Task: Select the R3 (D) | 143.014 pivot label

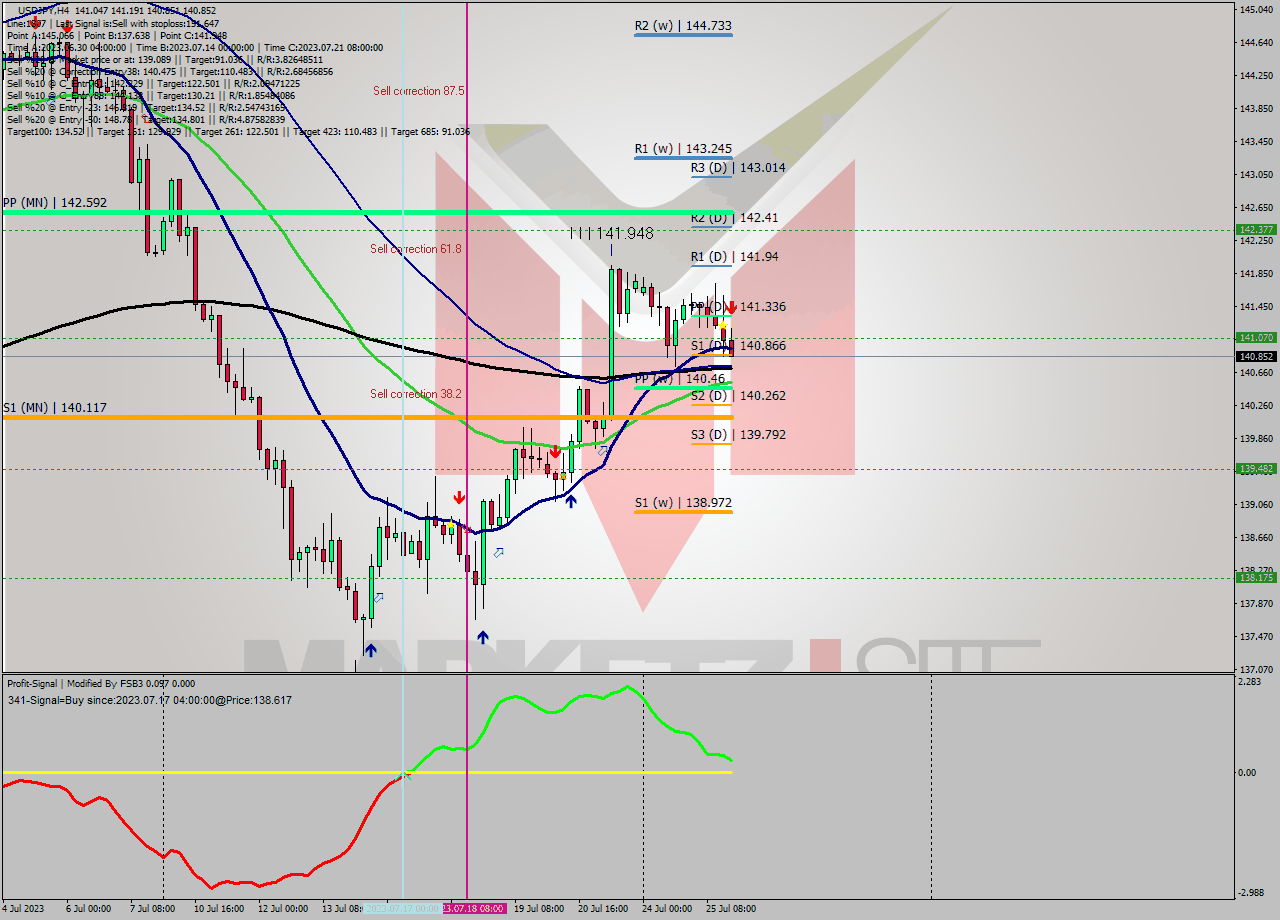Action: (738, 168)
